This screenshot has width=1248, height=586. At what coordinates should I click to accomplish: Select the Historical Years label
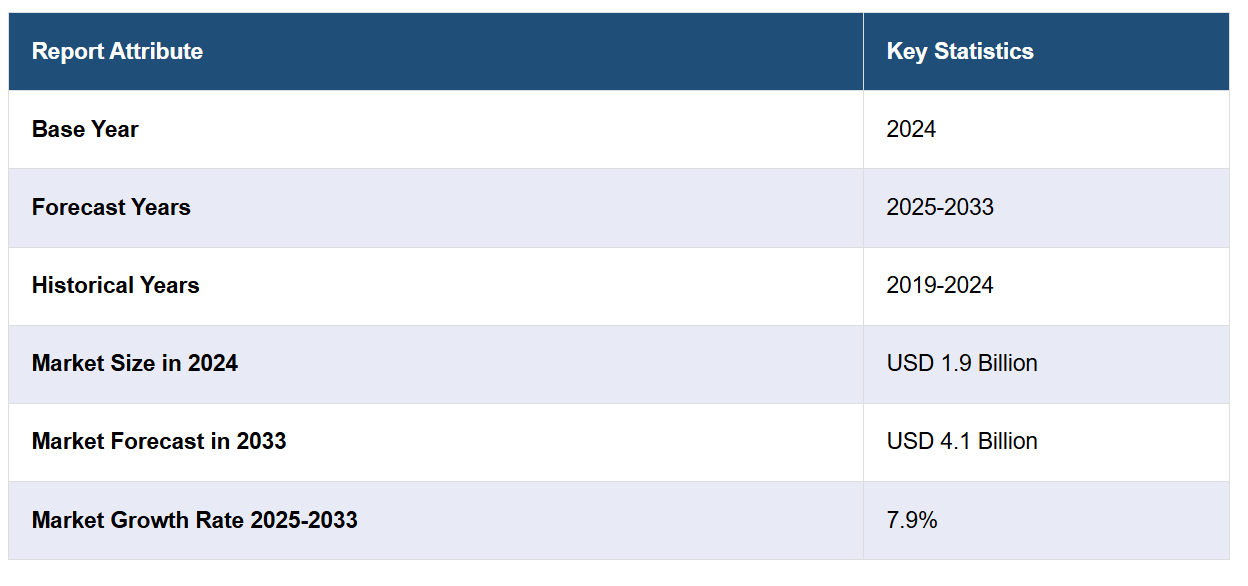tap(116, 285)
